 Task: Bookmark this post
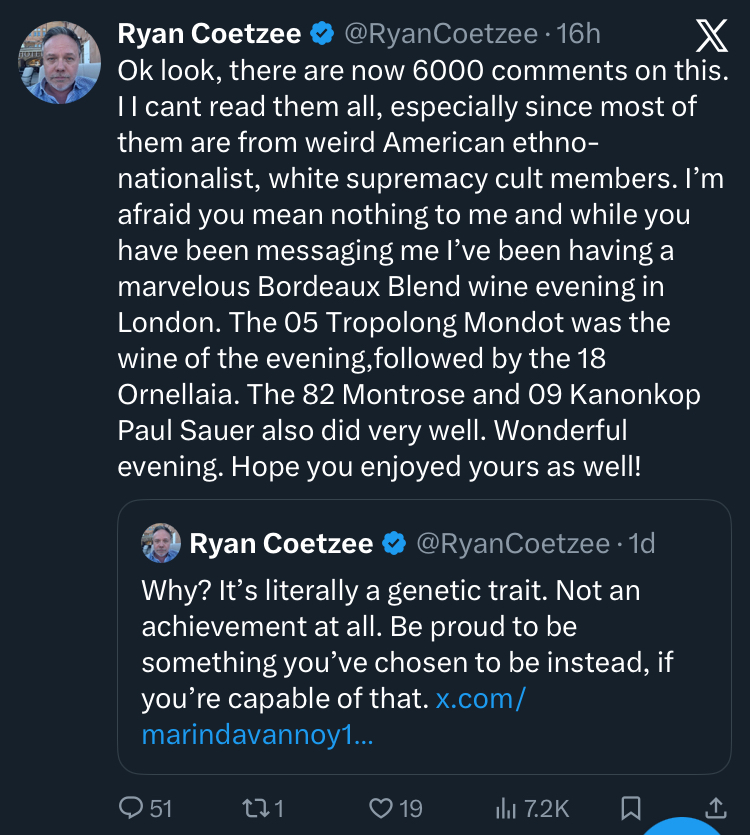[631, 807]
